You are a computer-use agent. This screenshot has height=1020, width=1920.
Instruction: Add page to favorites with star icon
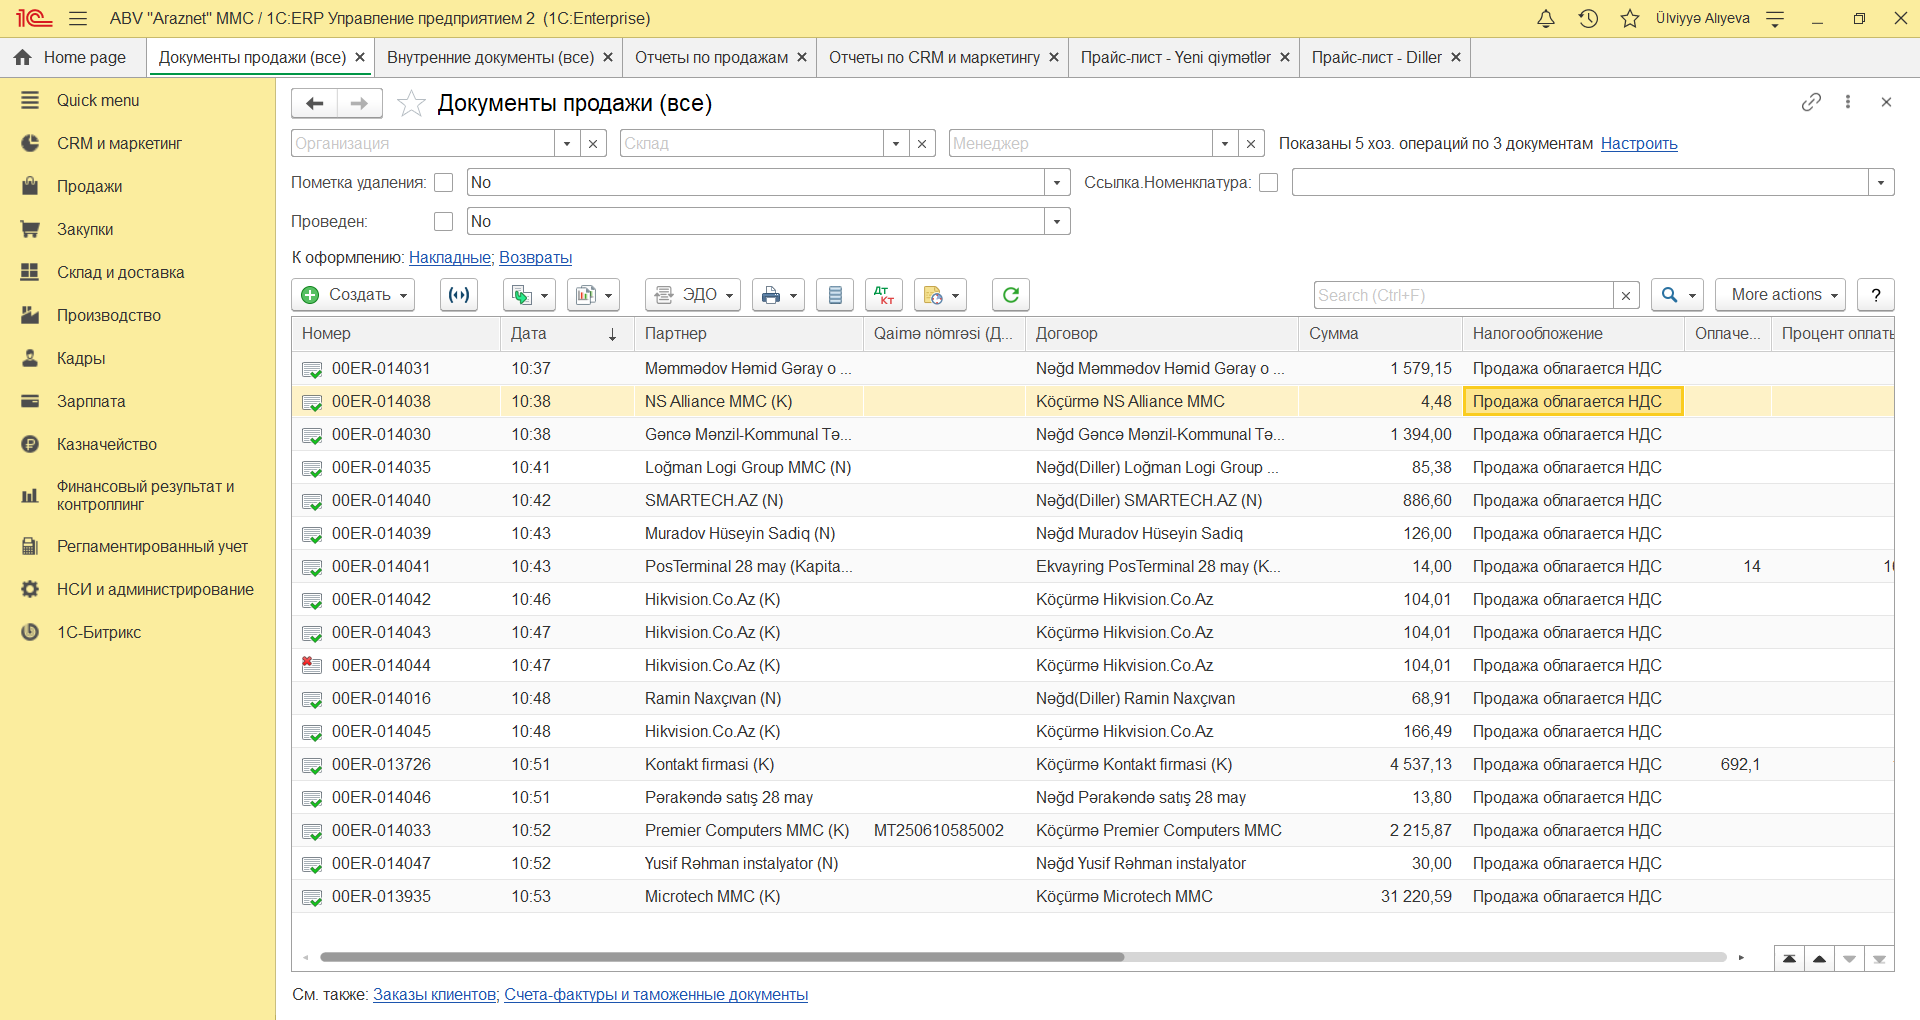pyautogui.click(x=411, y=103)
